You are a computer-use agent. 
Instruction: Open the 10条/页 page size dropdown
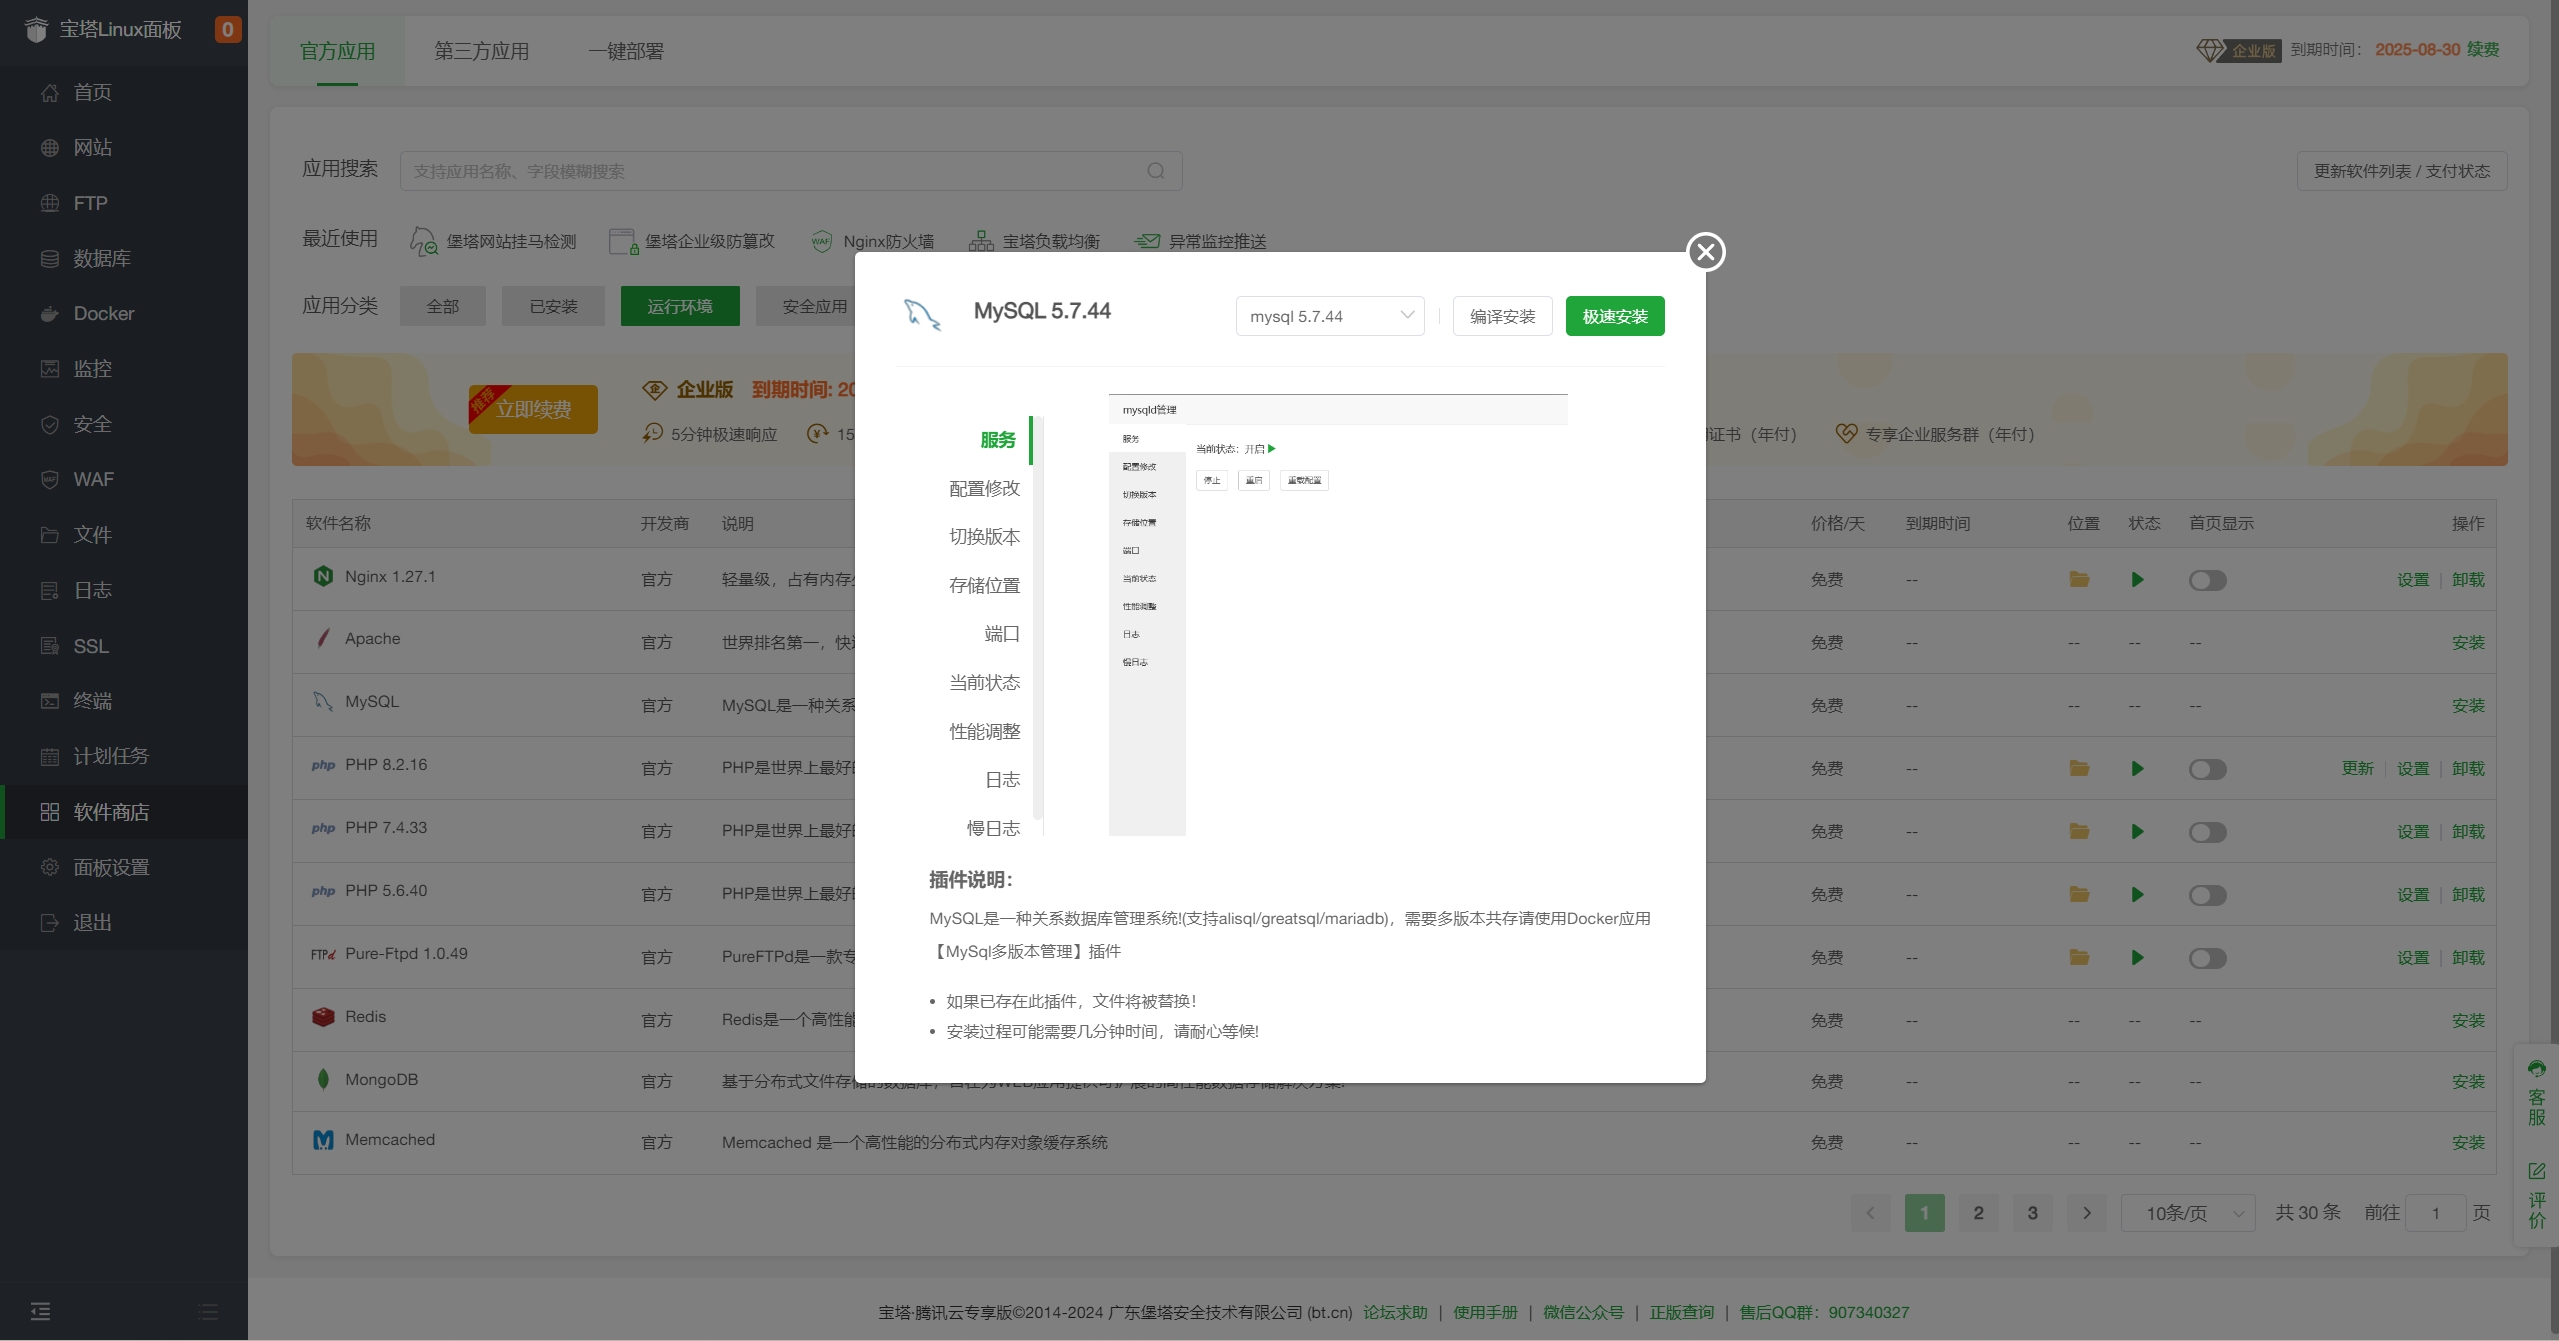(2188, 1212)
